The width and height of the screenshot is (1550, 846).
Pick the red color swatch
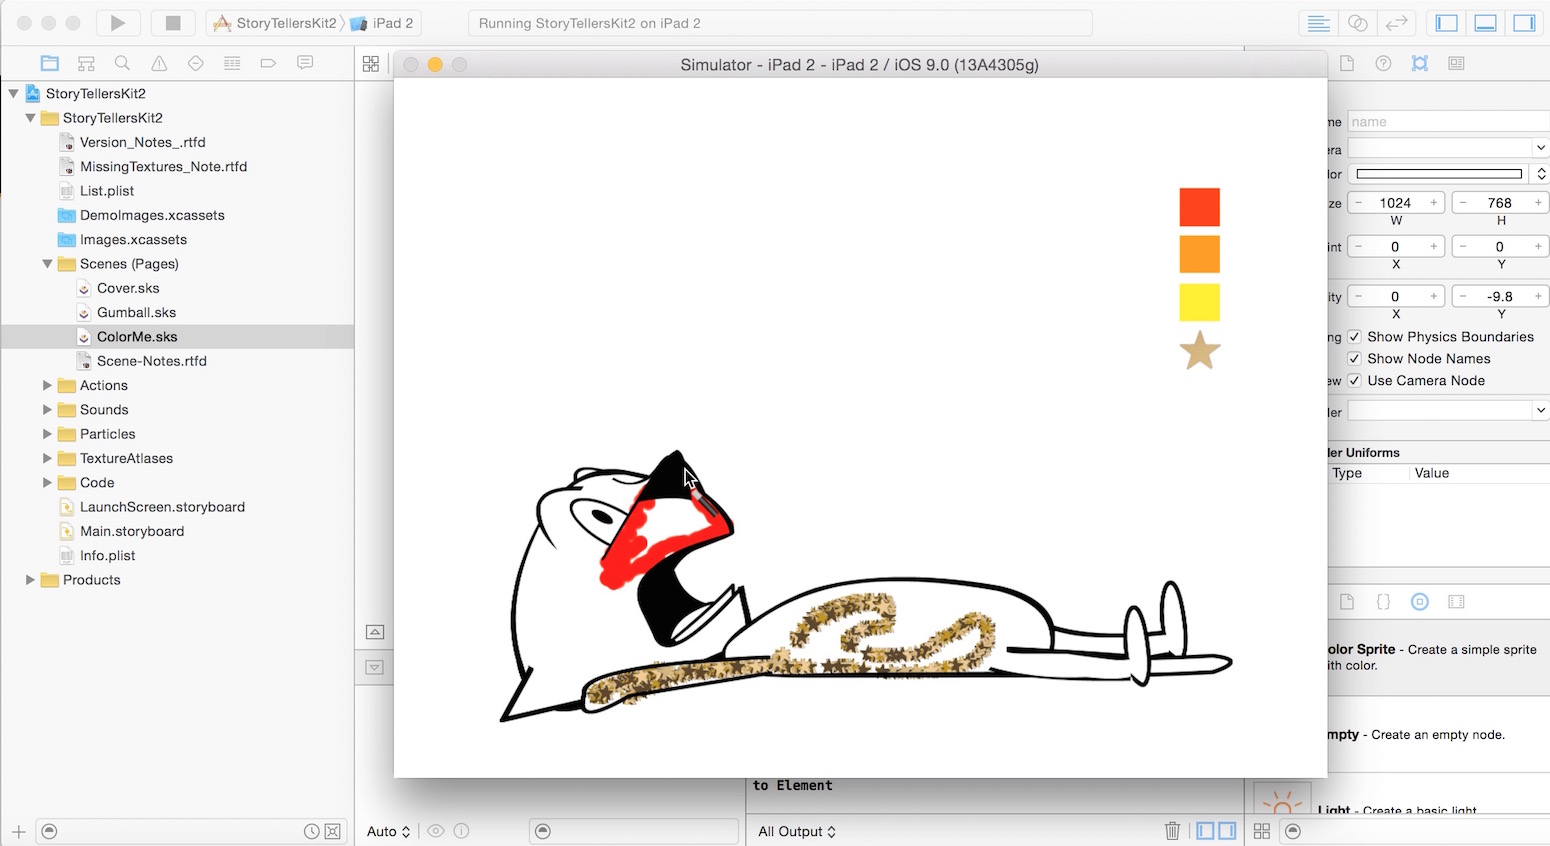tap(1199, 207)
